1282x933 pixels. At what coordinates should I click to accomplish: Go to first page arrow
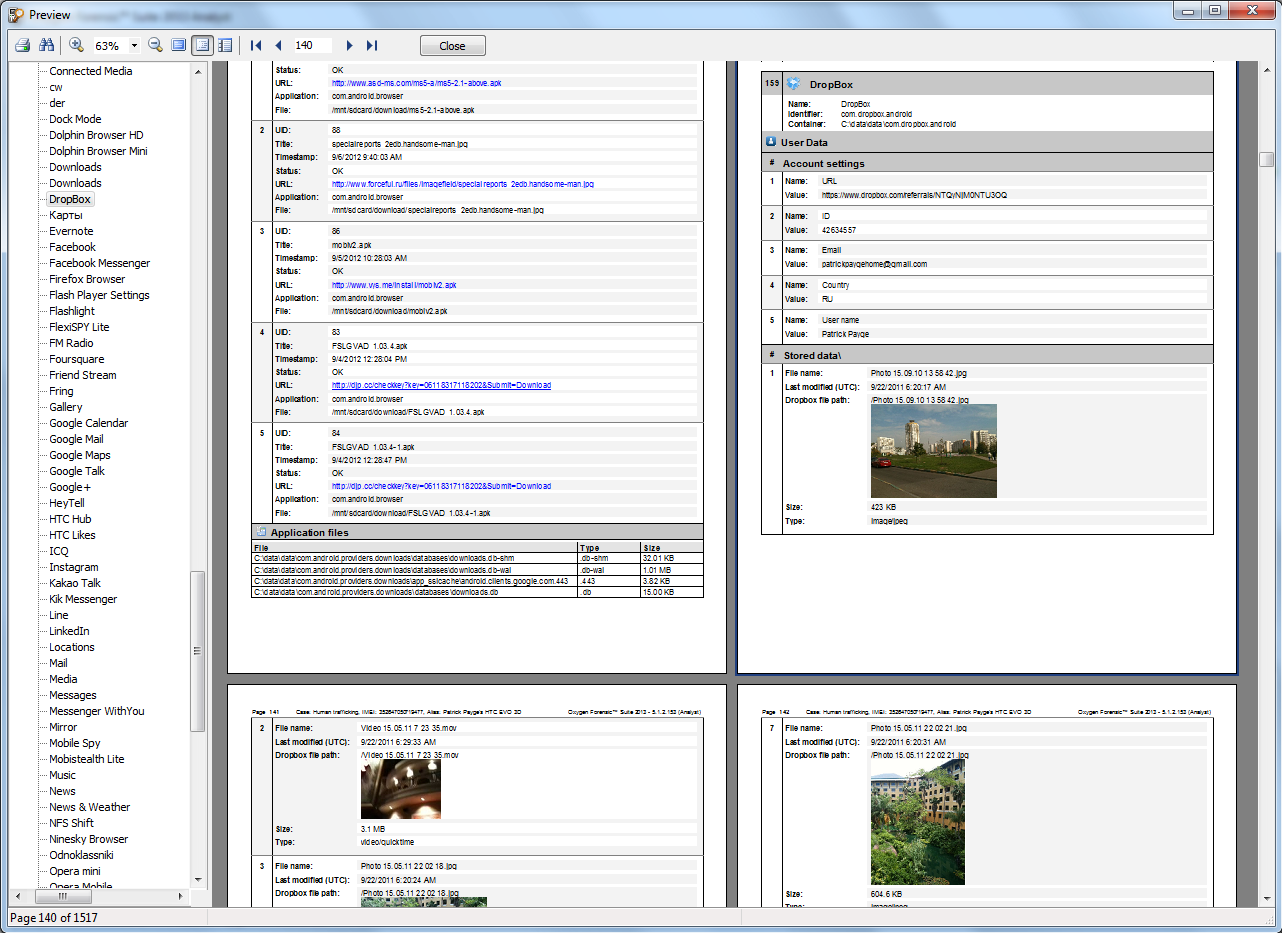point(256,45)
